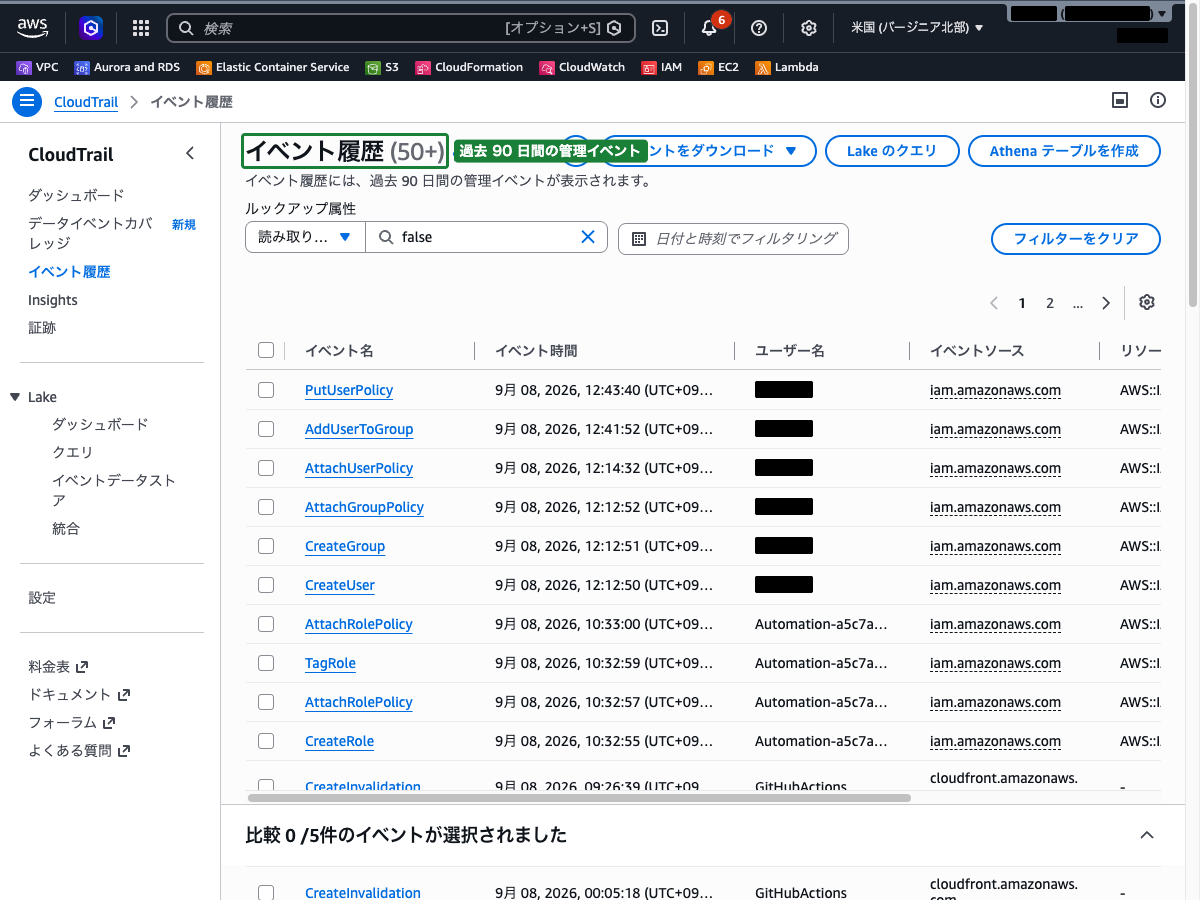Check the AddUserToGroup event row
The width and height of the screenshot is (1200, 900).
pyautogui.click(x=266, y=429)
